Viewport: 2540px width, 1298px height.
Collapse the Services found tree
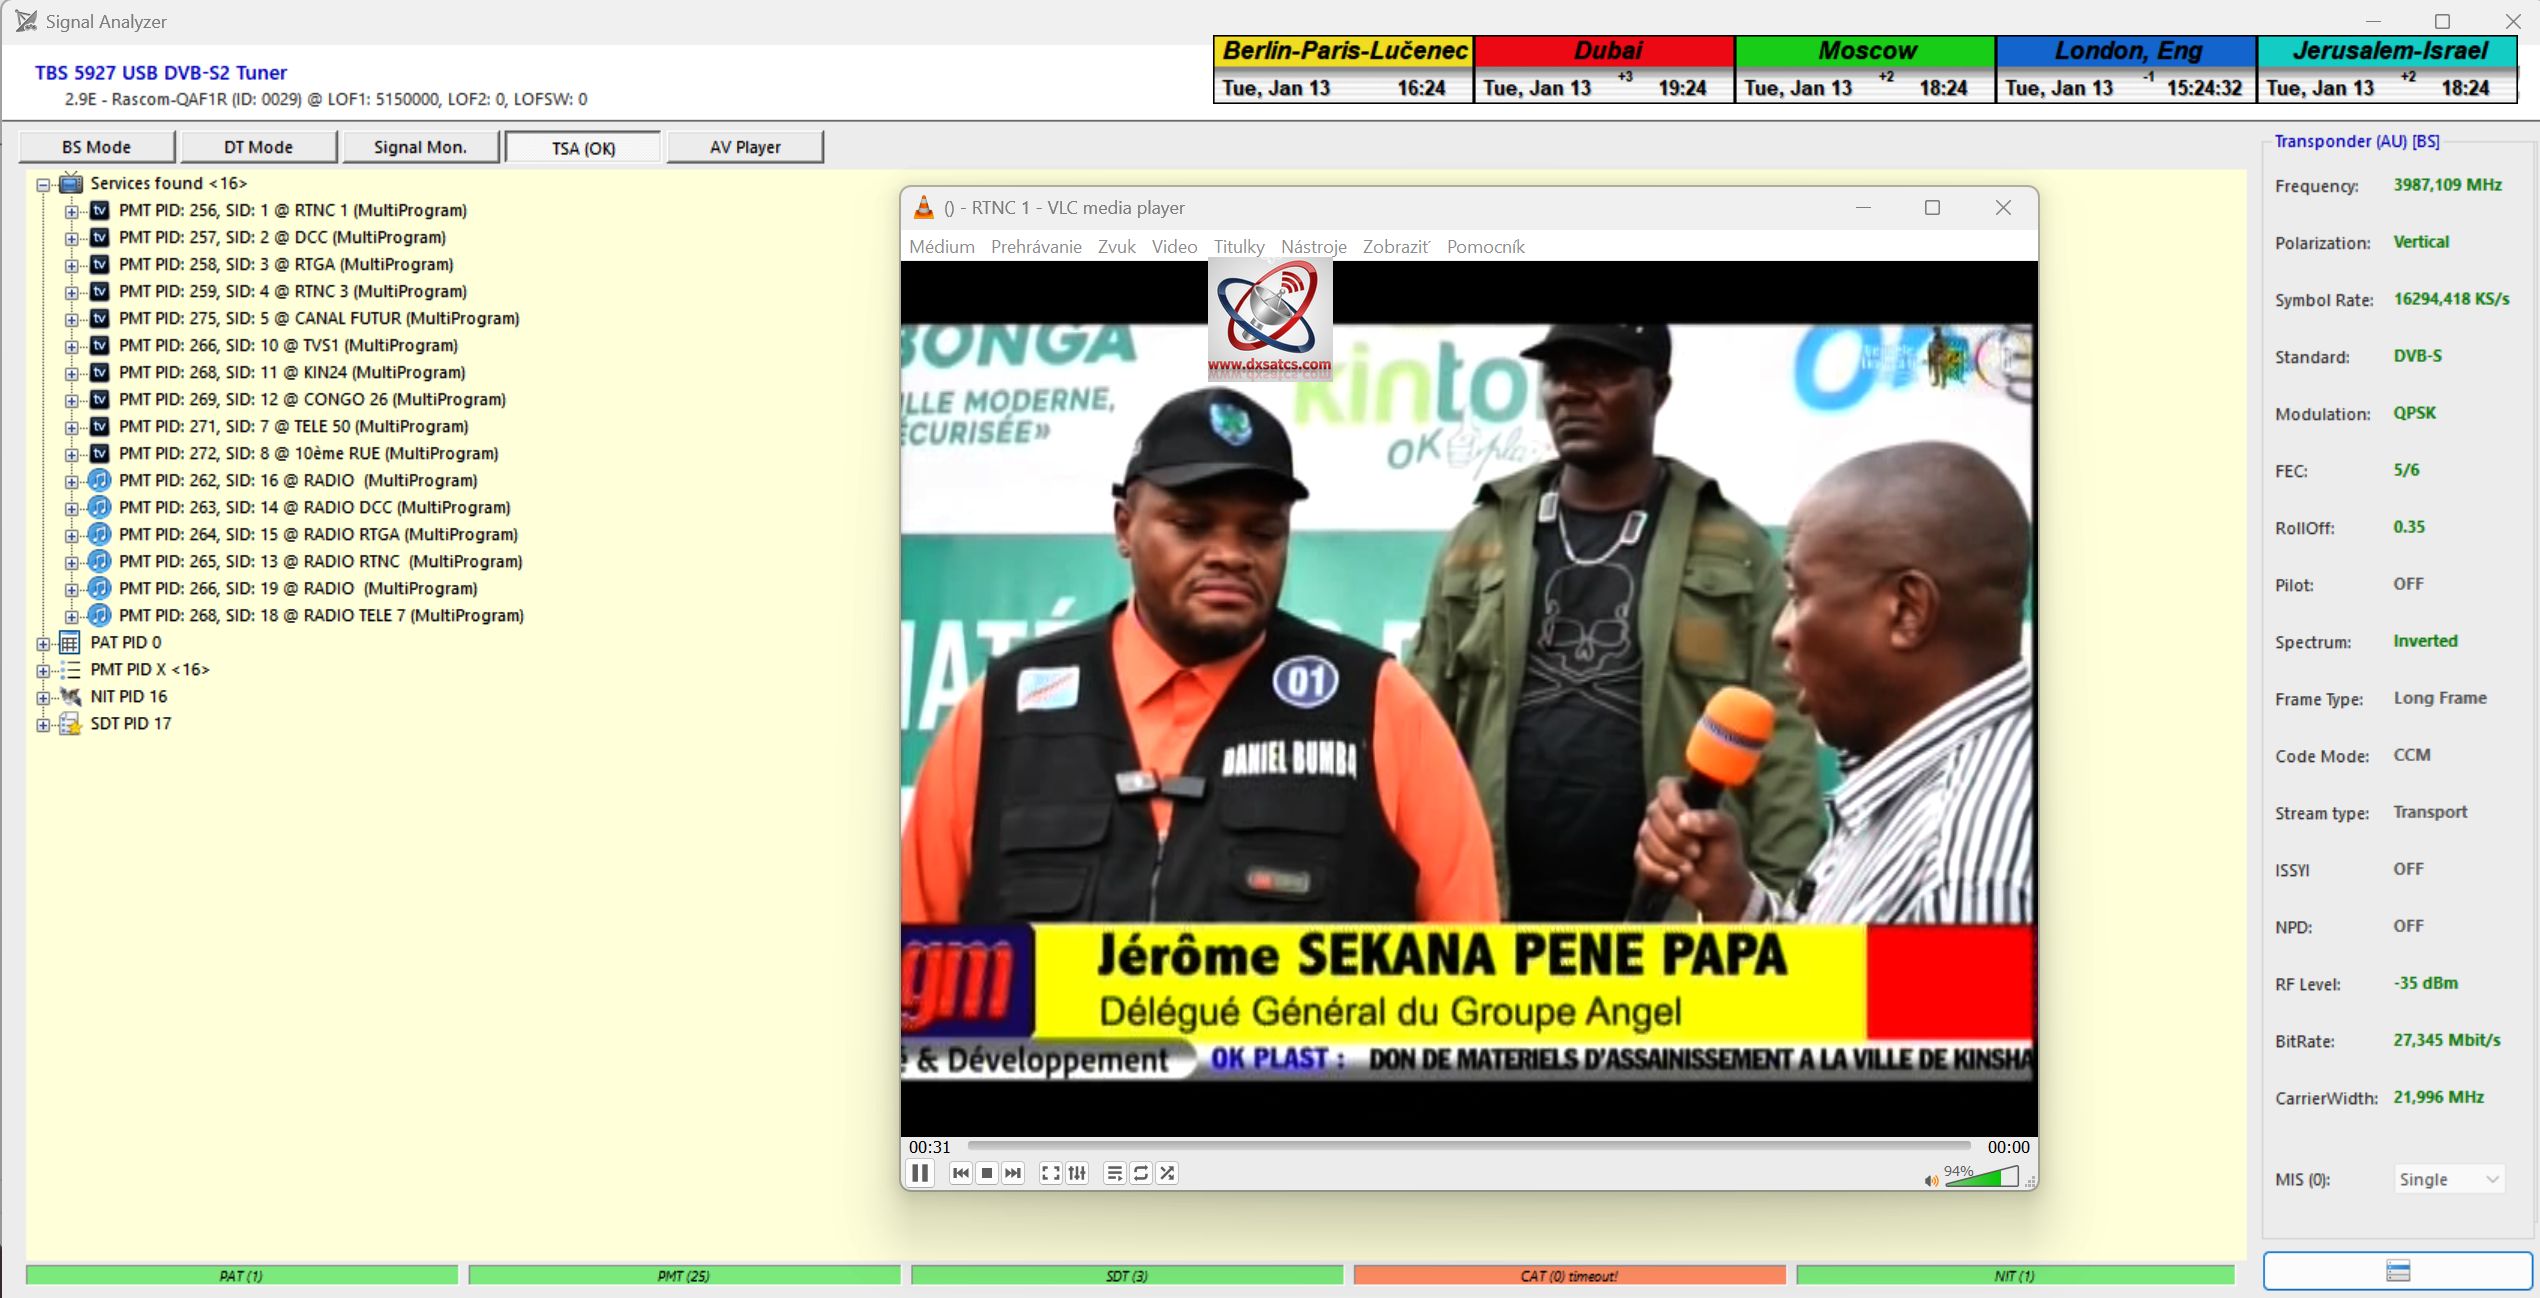[43, 184]
